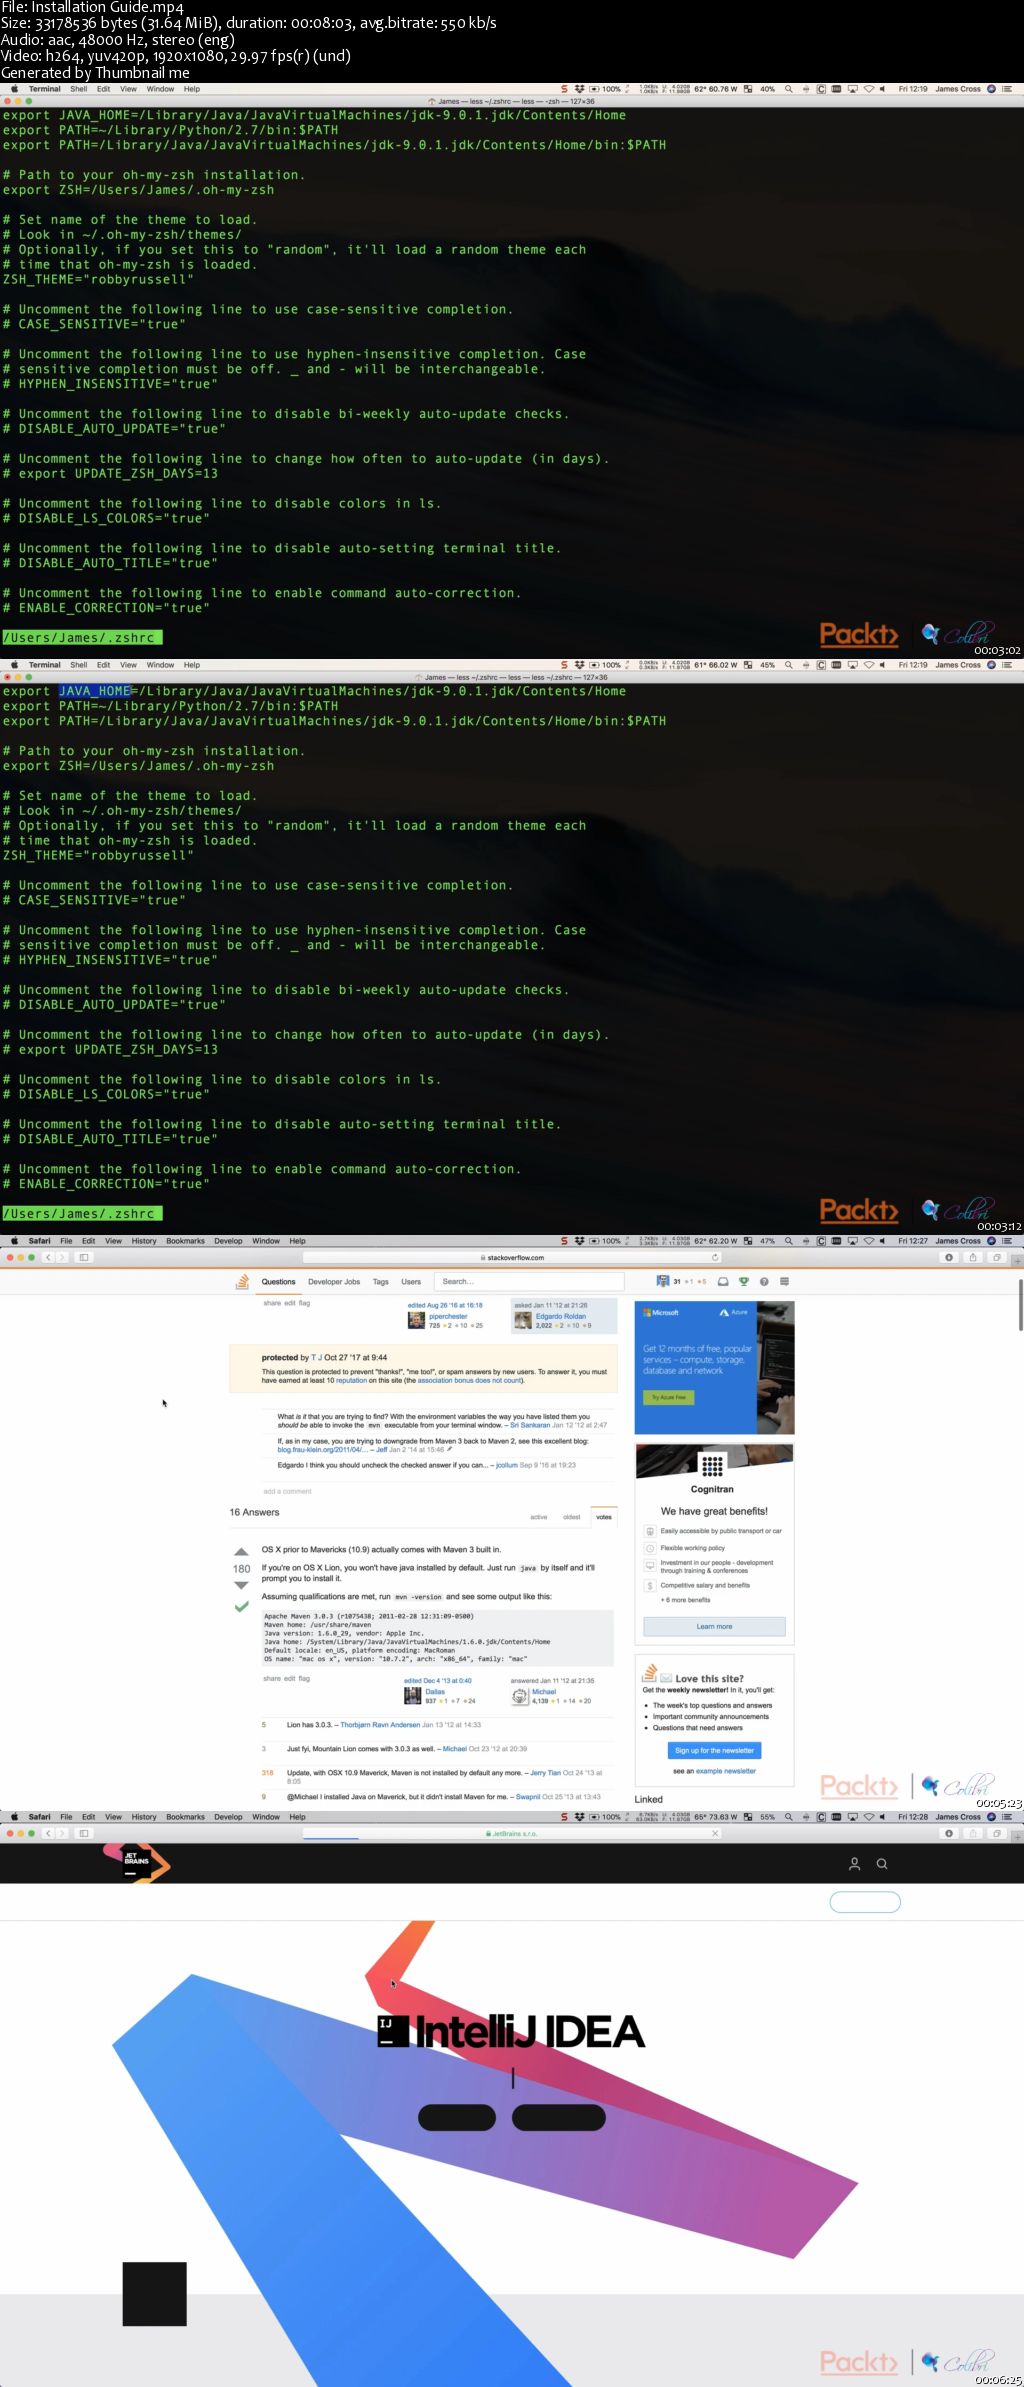Sort answers by active

click(x=539, y=1517)
